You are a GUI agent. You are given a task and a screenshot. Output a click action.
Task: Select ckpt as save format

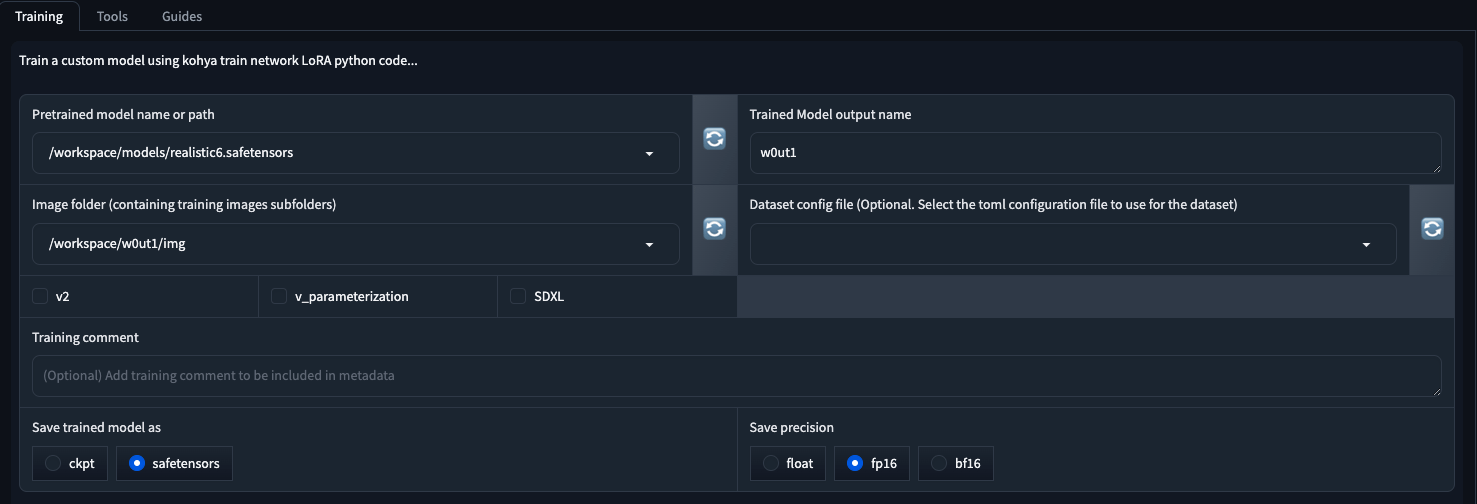(53, 464)
